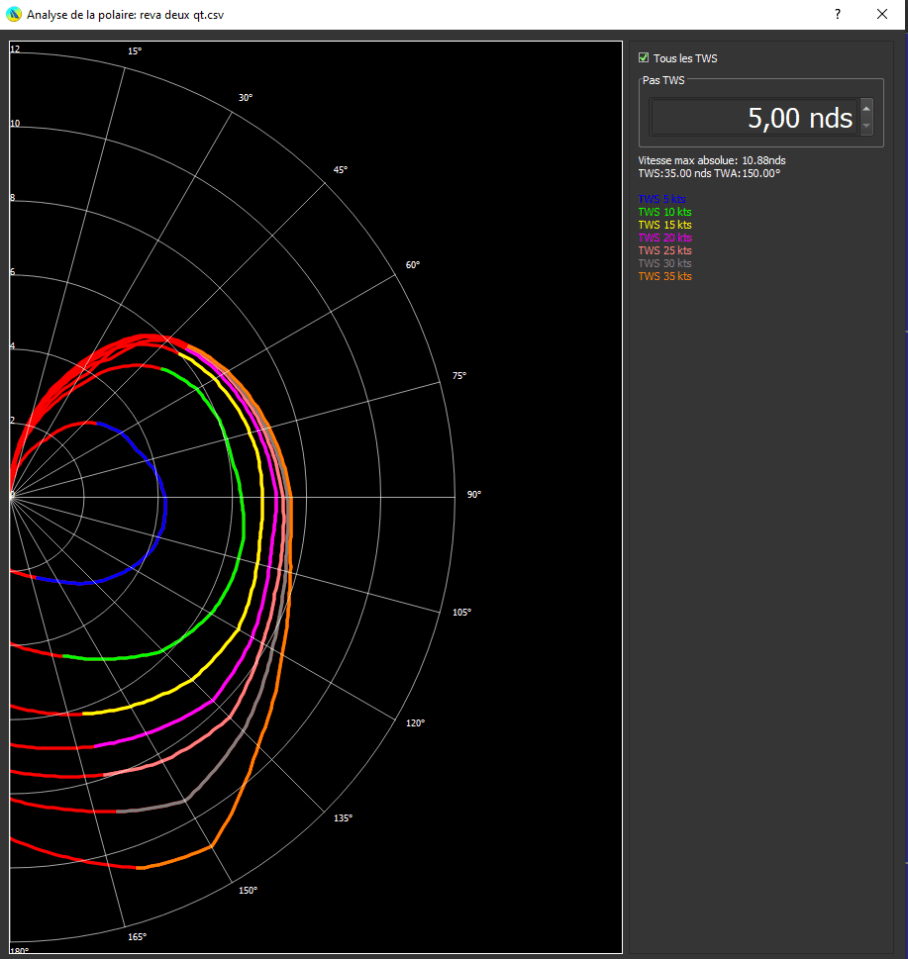
Task: Select TWS 35 kts legend entry
Action: point(665,276)
